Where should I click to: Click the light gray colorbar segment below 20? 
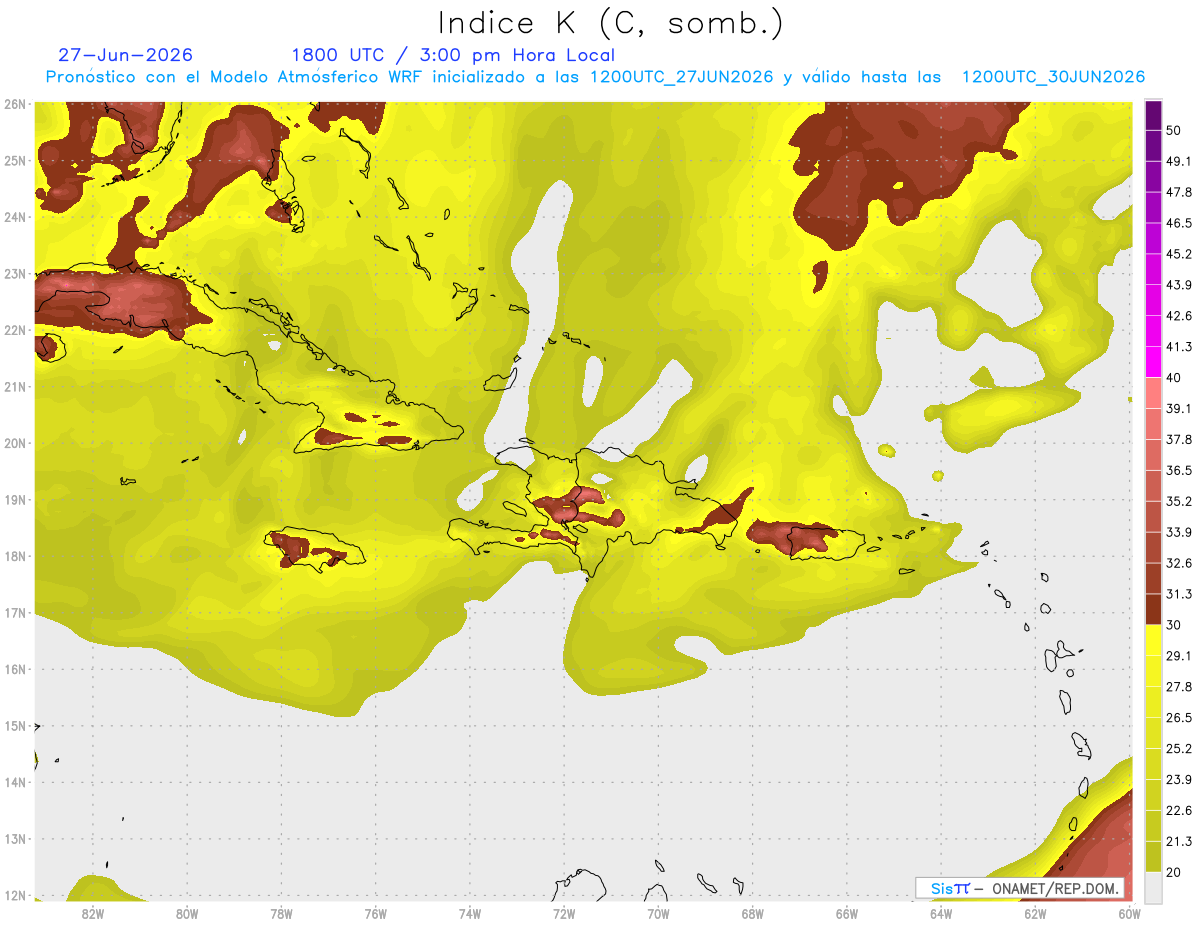click(1153, 886)
